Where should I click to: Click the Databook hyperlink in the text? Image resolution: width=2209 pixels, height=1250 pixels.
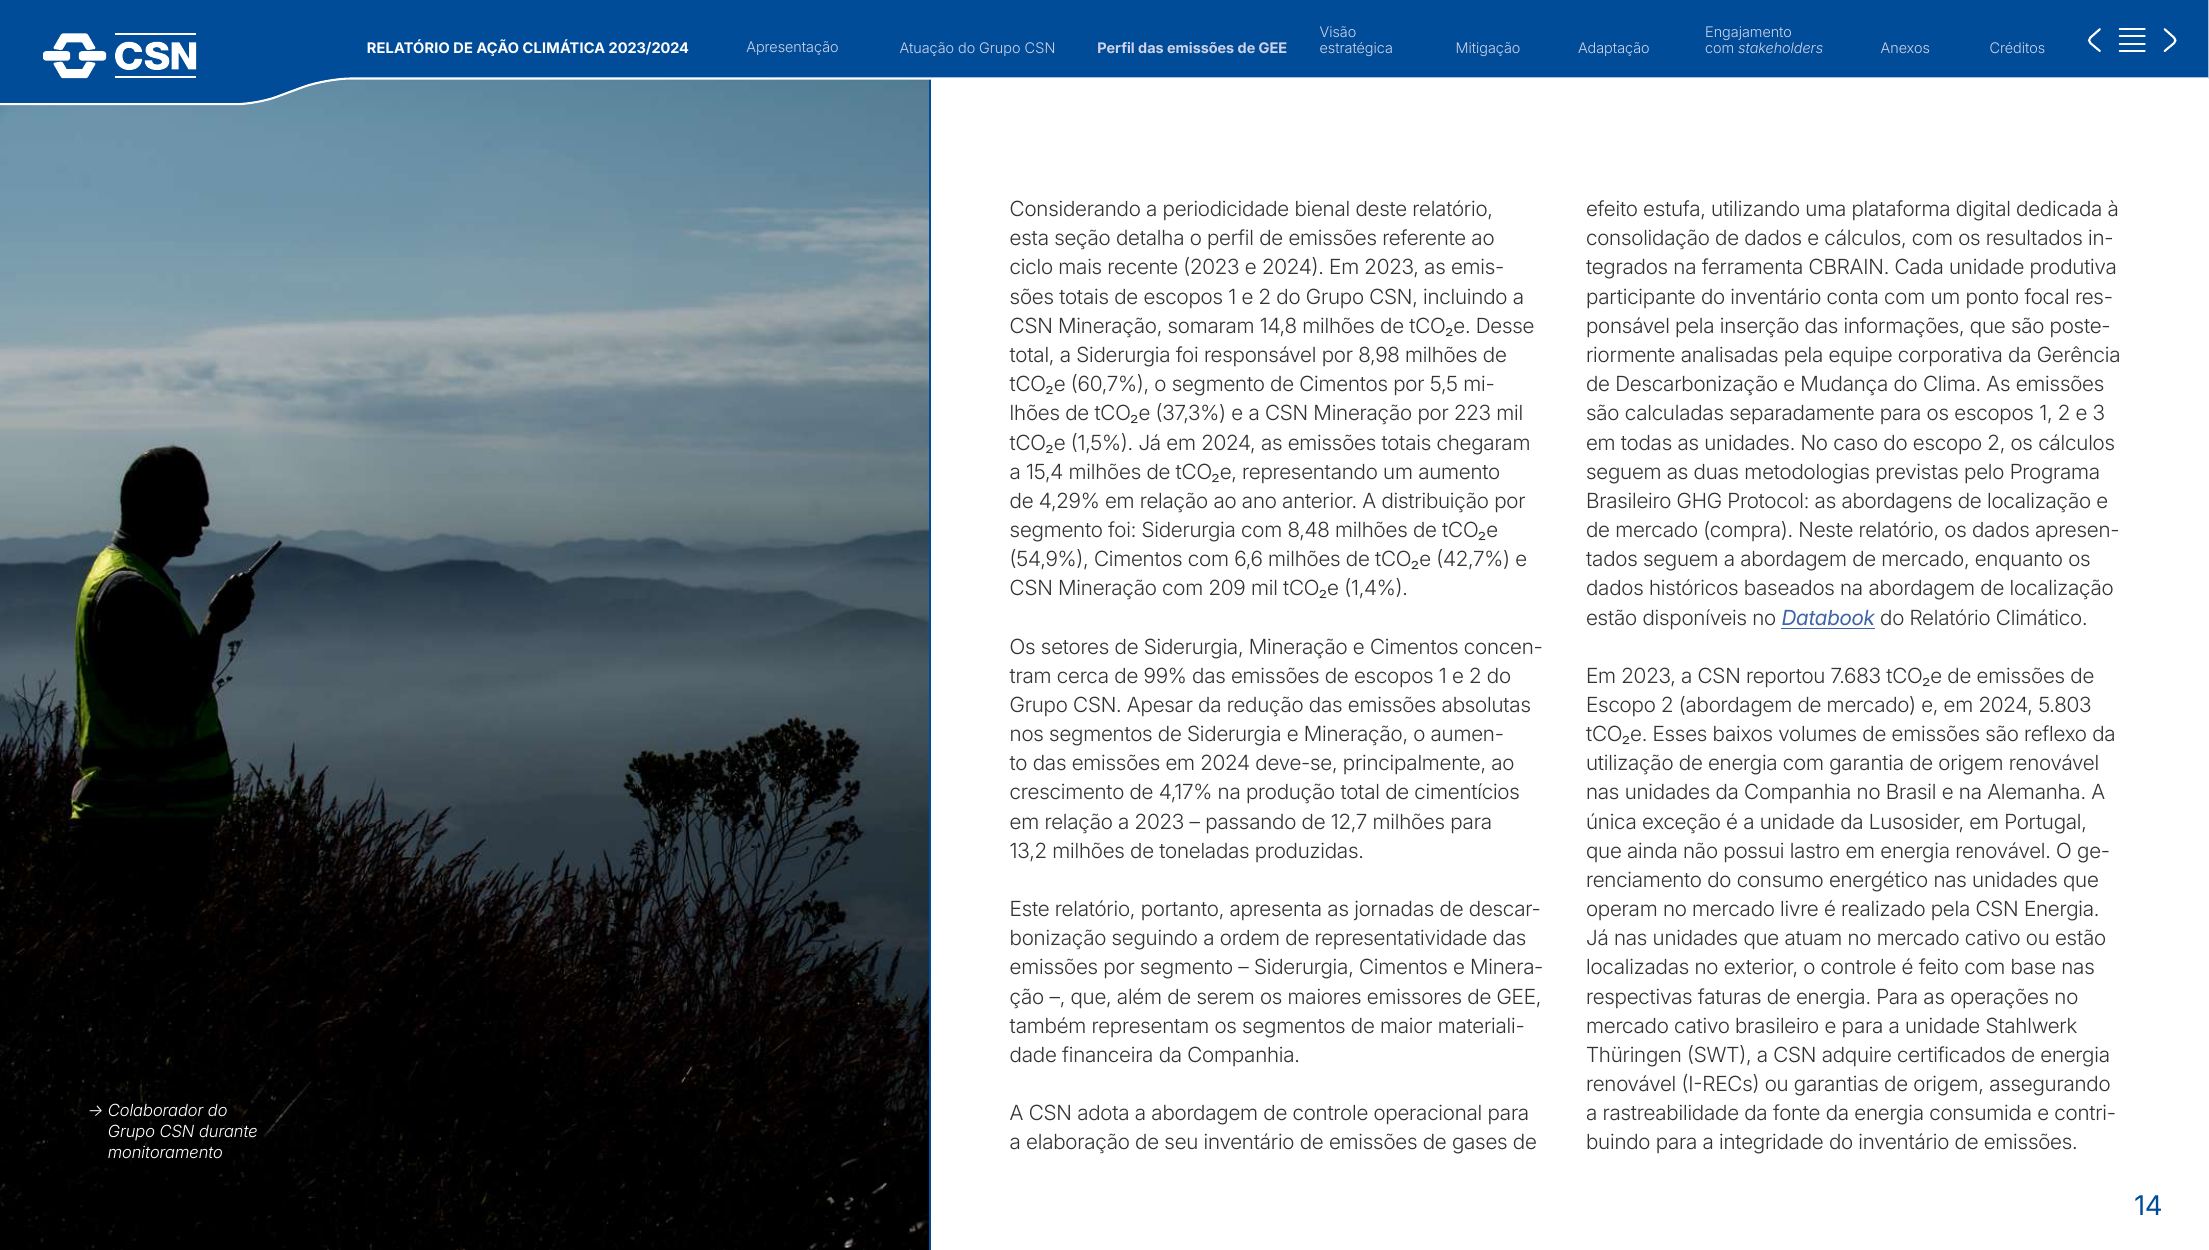click(x=1827, y=618)
